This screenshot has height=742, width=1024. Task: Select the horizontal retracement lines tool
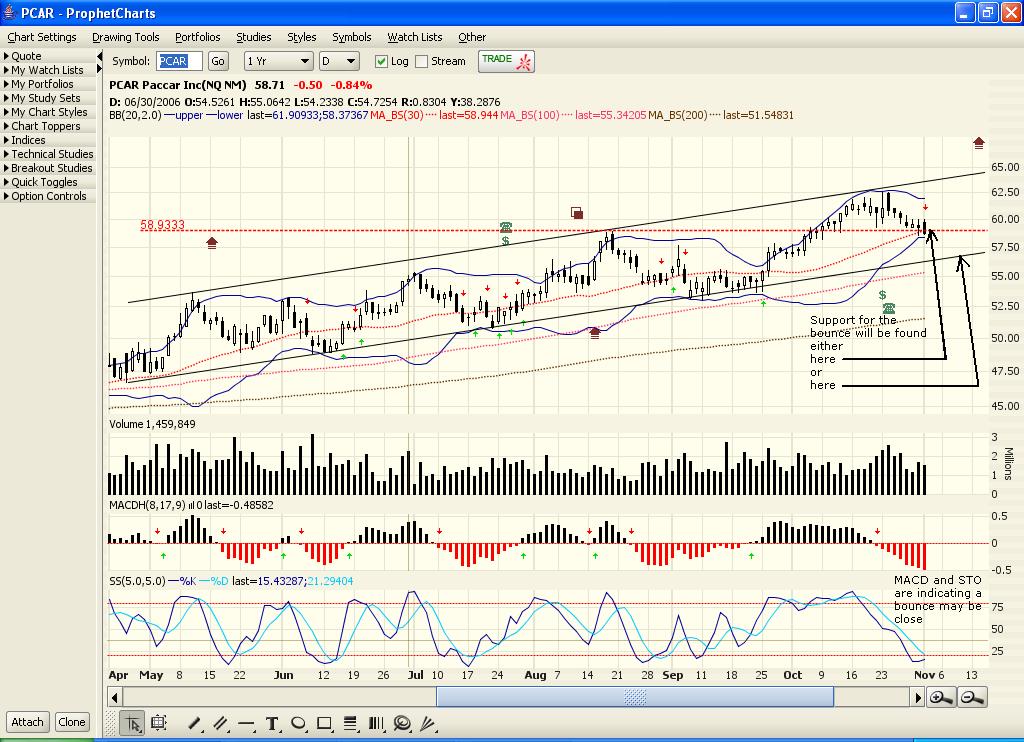pyautogui.click(x=350, y=723)
